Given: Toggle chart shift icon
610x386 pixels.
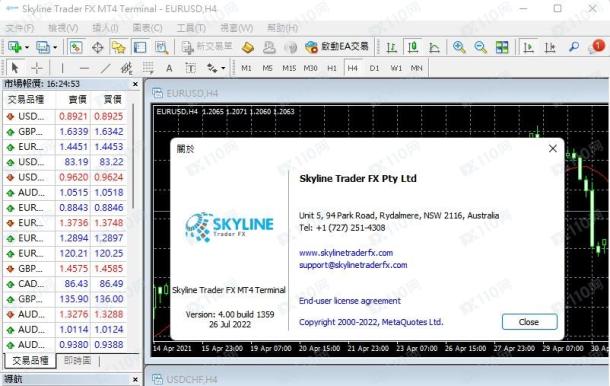Looking at the screenshot, I should click(549, 47).
